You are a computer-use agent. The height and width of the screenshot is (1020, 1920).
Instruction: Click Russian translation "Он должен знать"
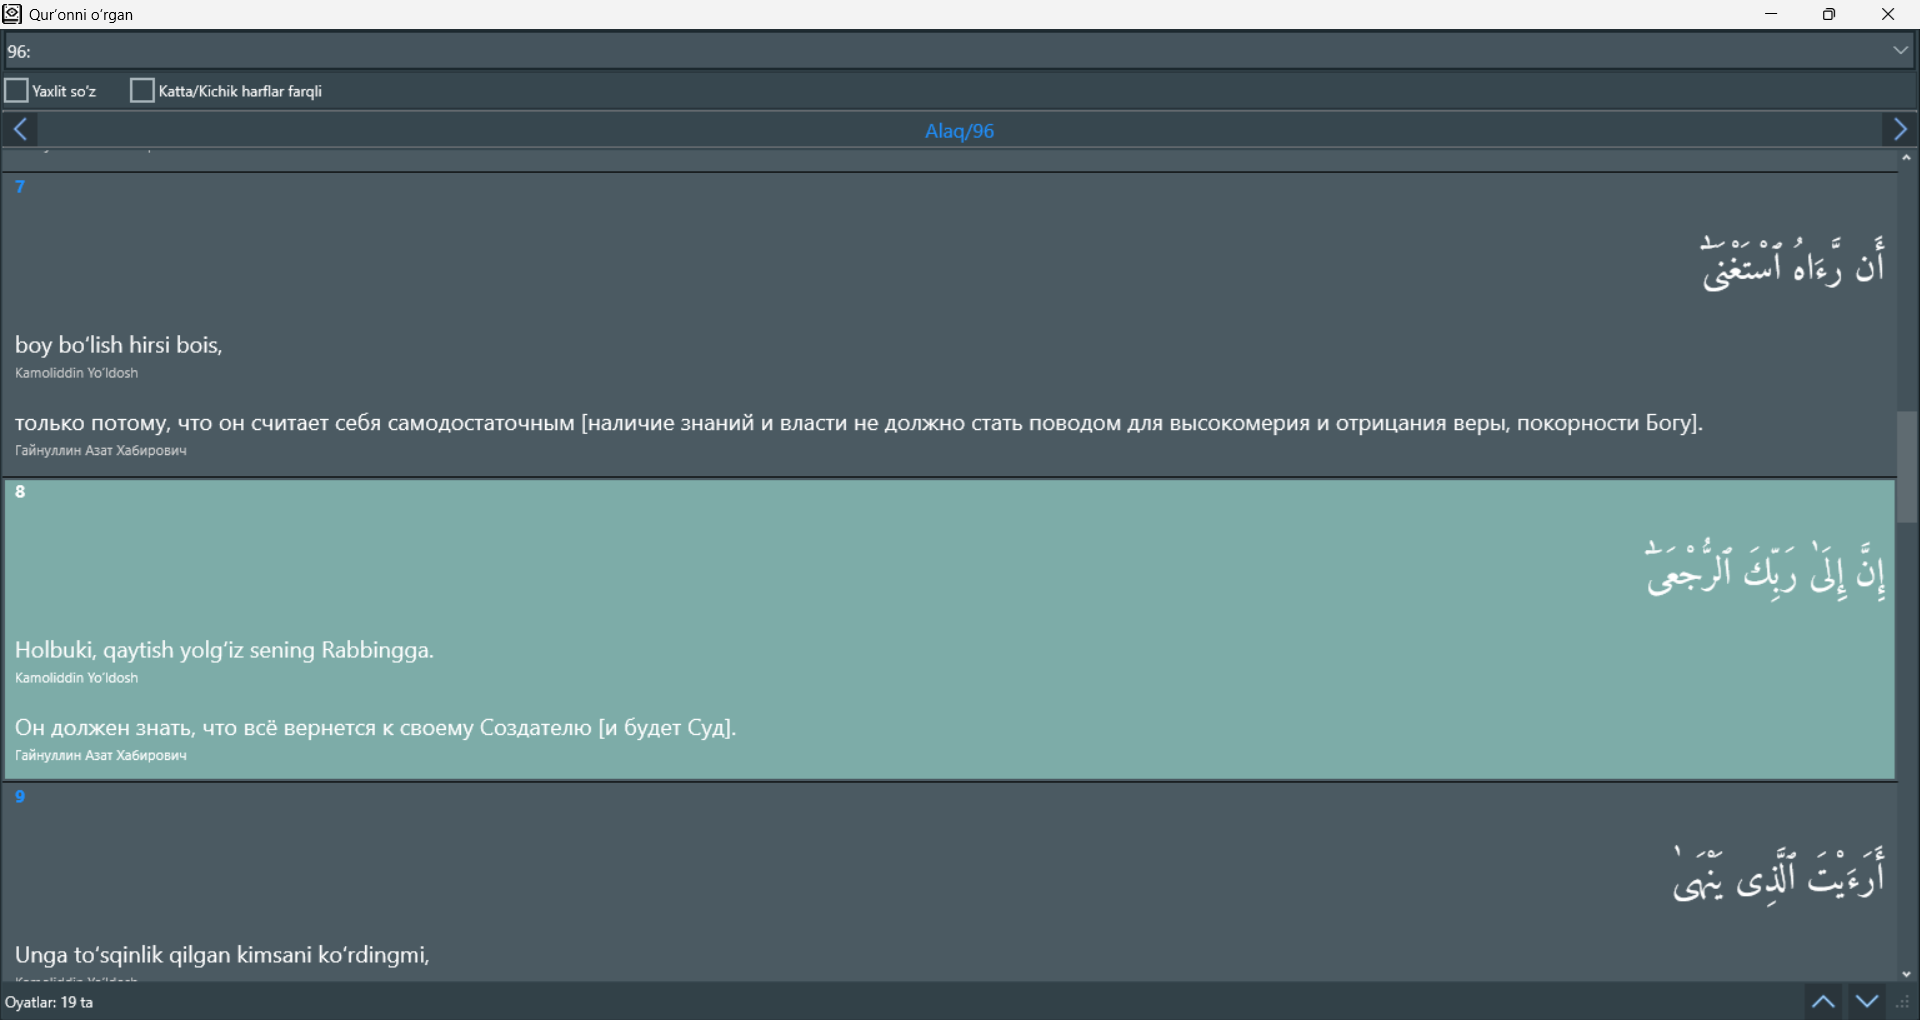pos(375,729)
